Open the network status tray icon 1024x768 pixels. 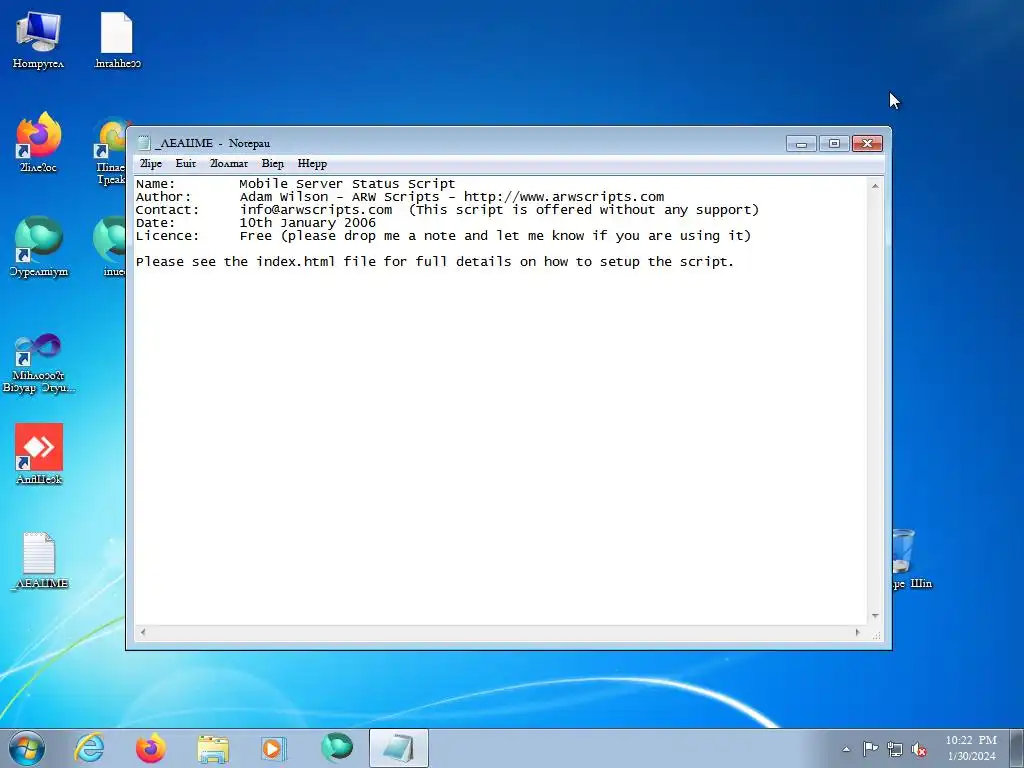coord(895,749)
